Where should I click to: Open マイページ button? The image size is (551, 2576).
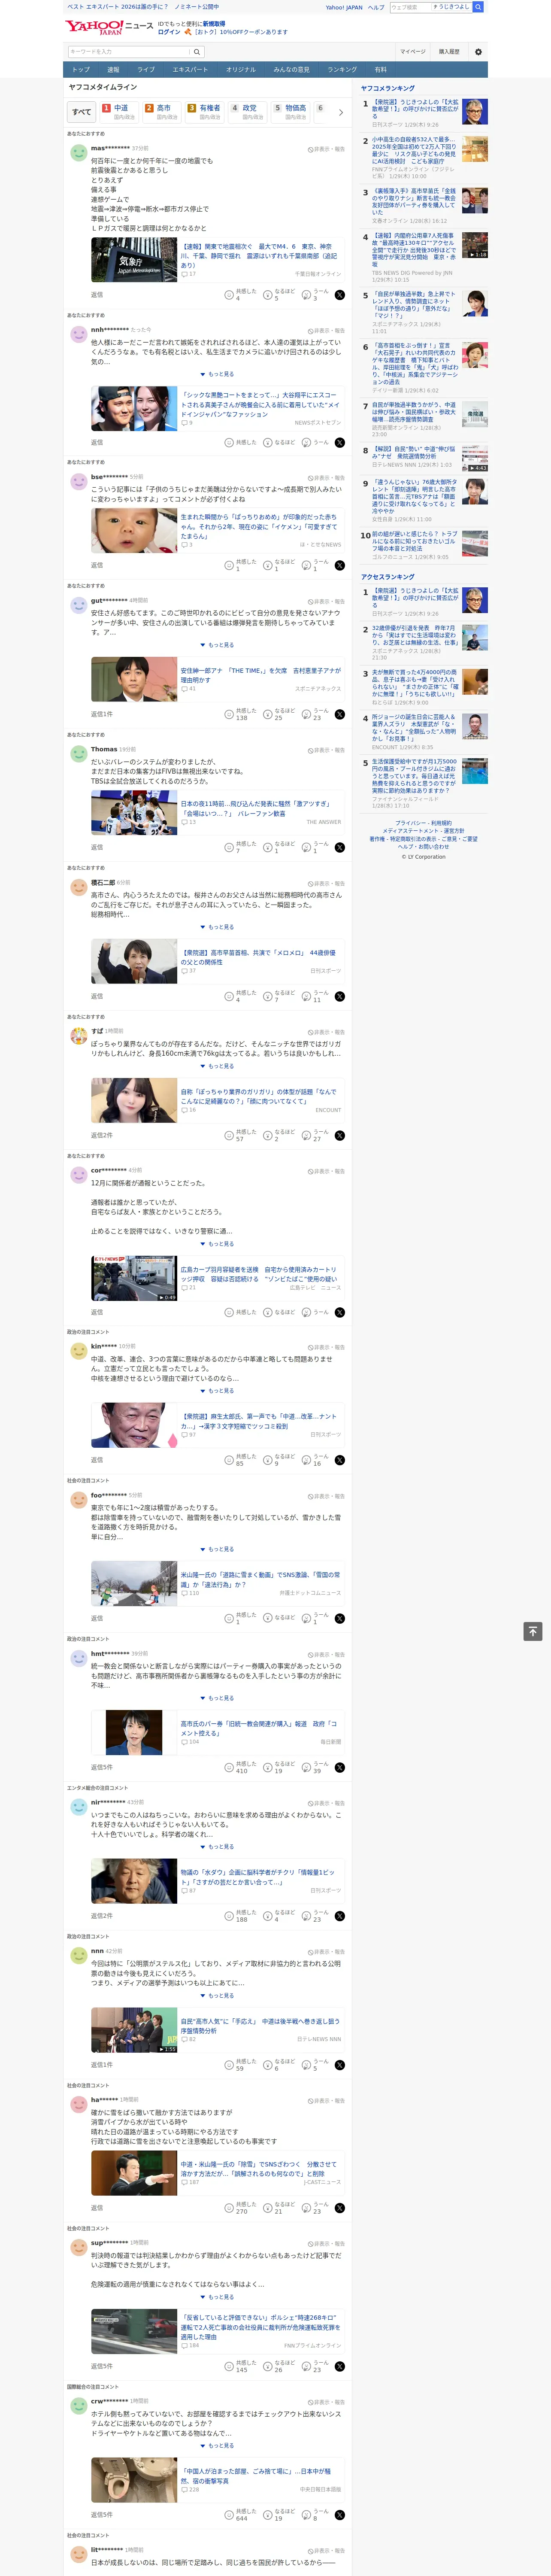click(x=413, y=52)
